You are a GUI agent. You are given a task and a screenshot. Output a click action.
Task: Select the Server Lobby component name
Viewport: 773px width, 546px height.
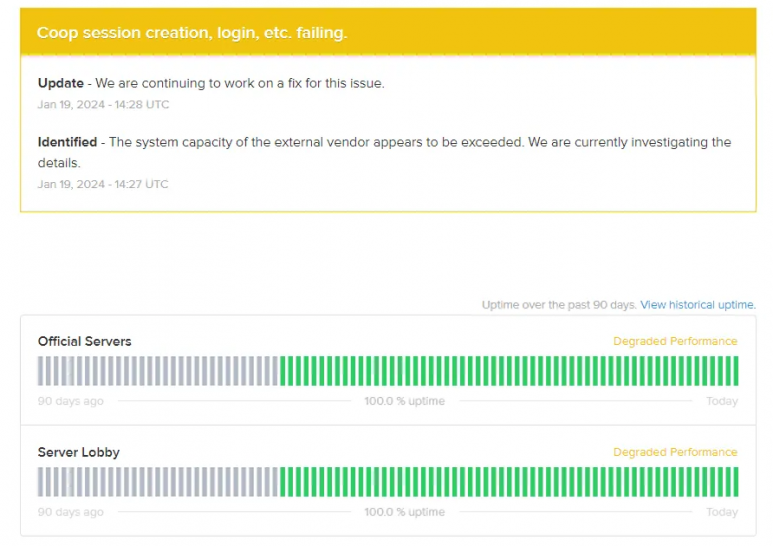(x=78, y=452)
